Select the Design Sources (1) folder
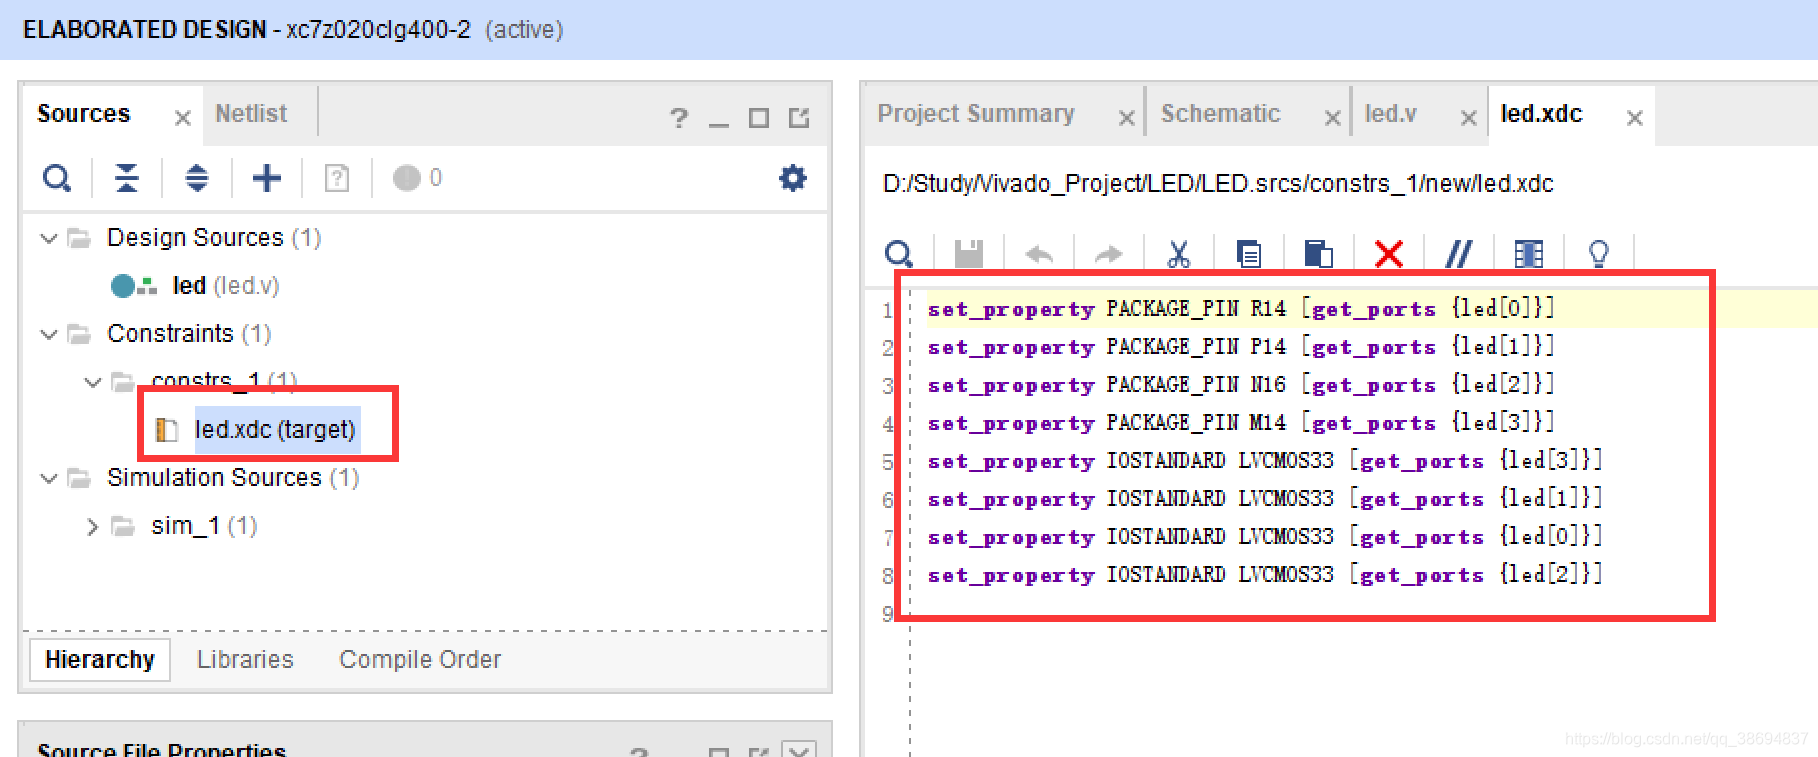 click(214, 238)
